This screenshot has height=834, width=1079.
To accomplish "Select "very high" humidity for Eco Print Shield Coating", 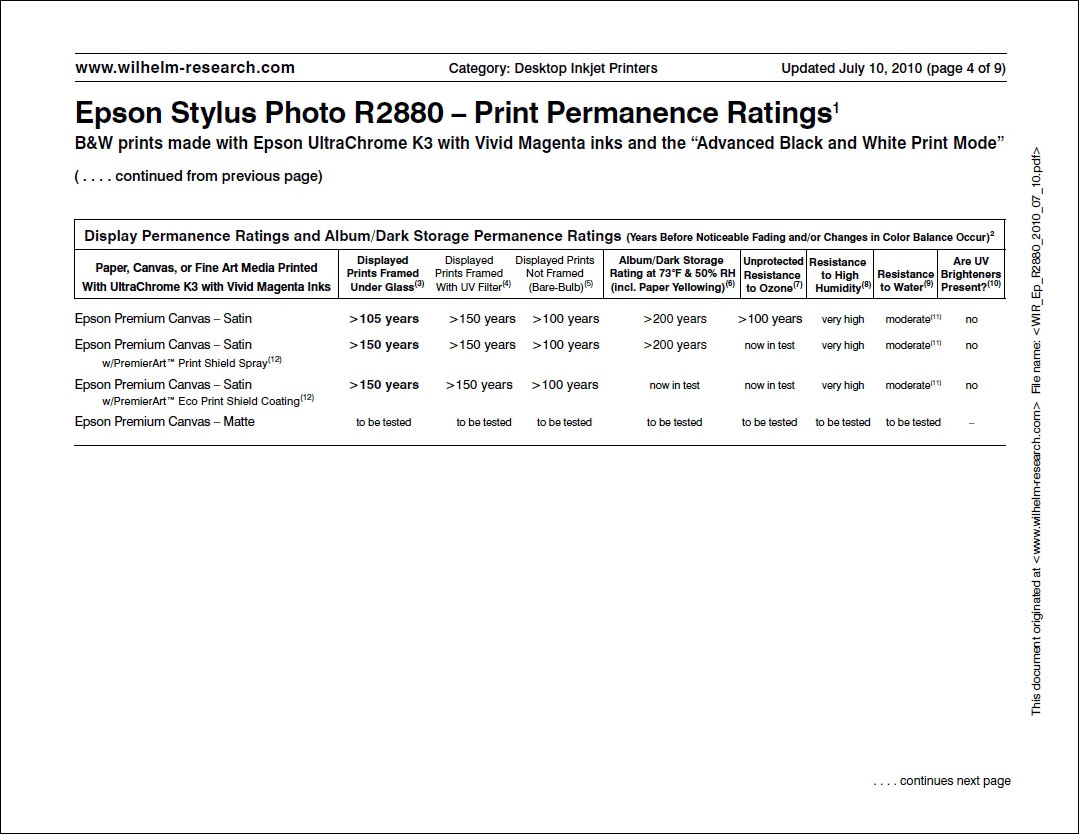I will tap(843, 385).
